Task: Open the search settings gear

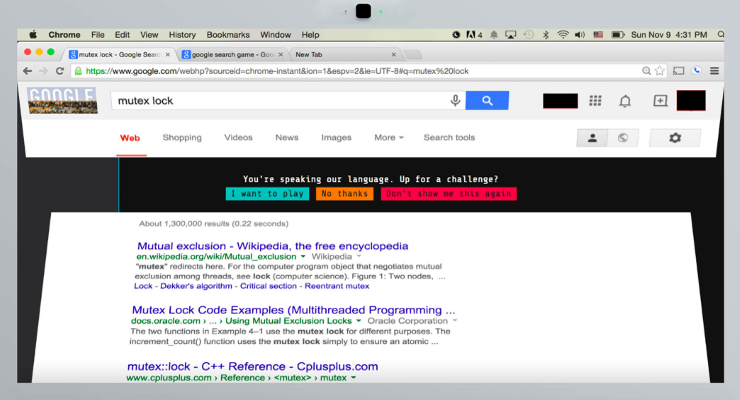Action: pyautogui.click(x=674, y=138)
